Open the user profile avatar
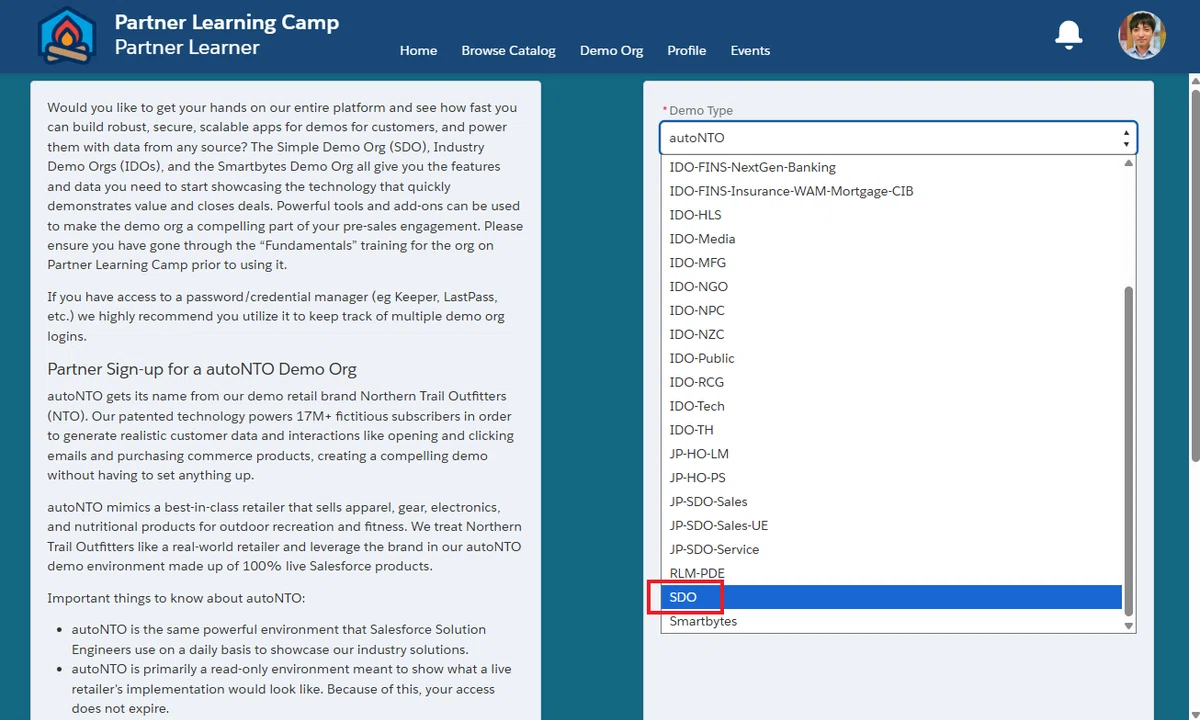This screenshot has width=1200, height=720. pos(1142,36)
